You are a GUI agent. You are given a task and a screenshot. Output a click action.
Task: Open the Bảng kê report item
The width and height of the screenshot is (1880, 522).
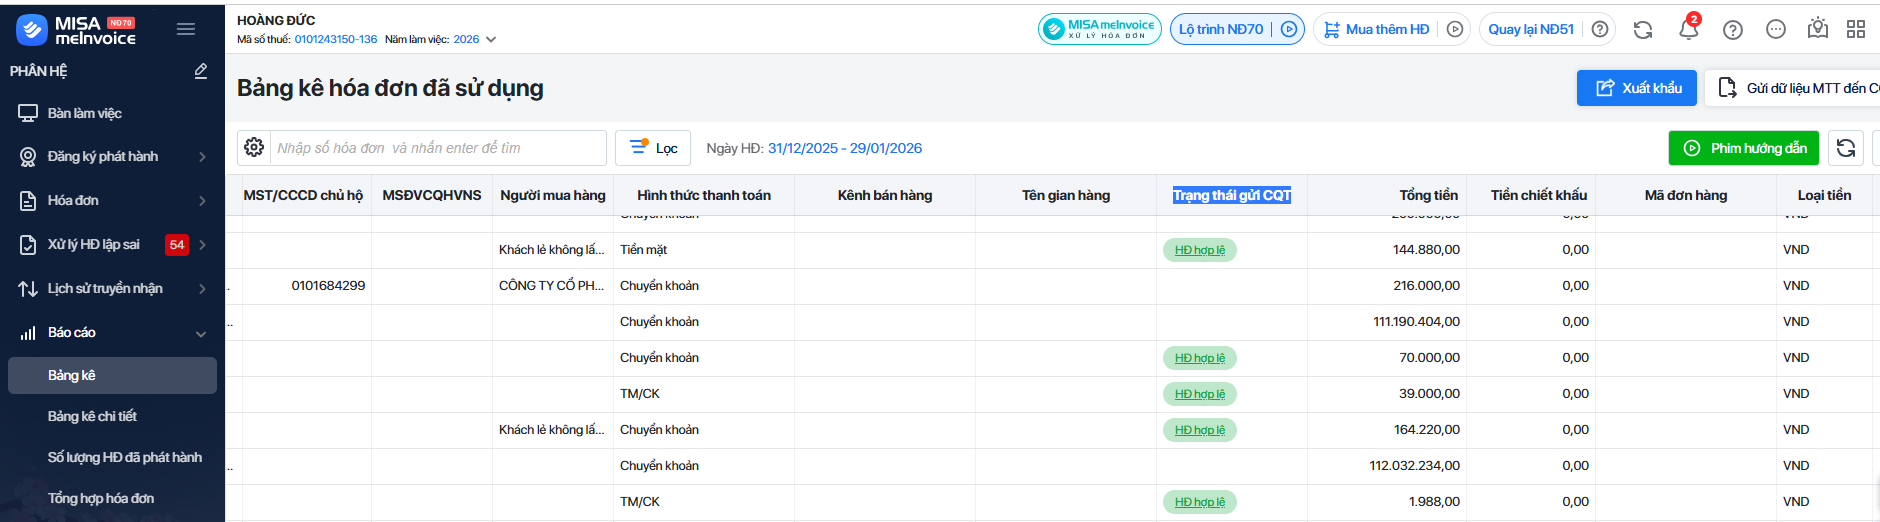tap(112, 375)
